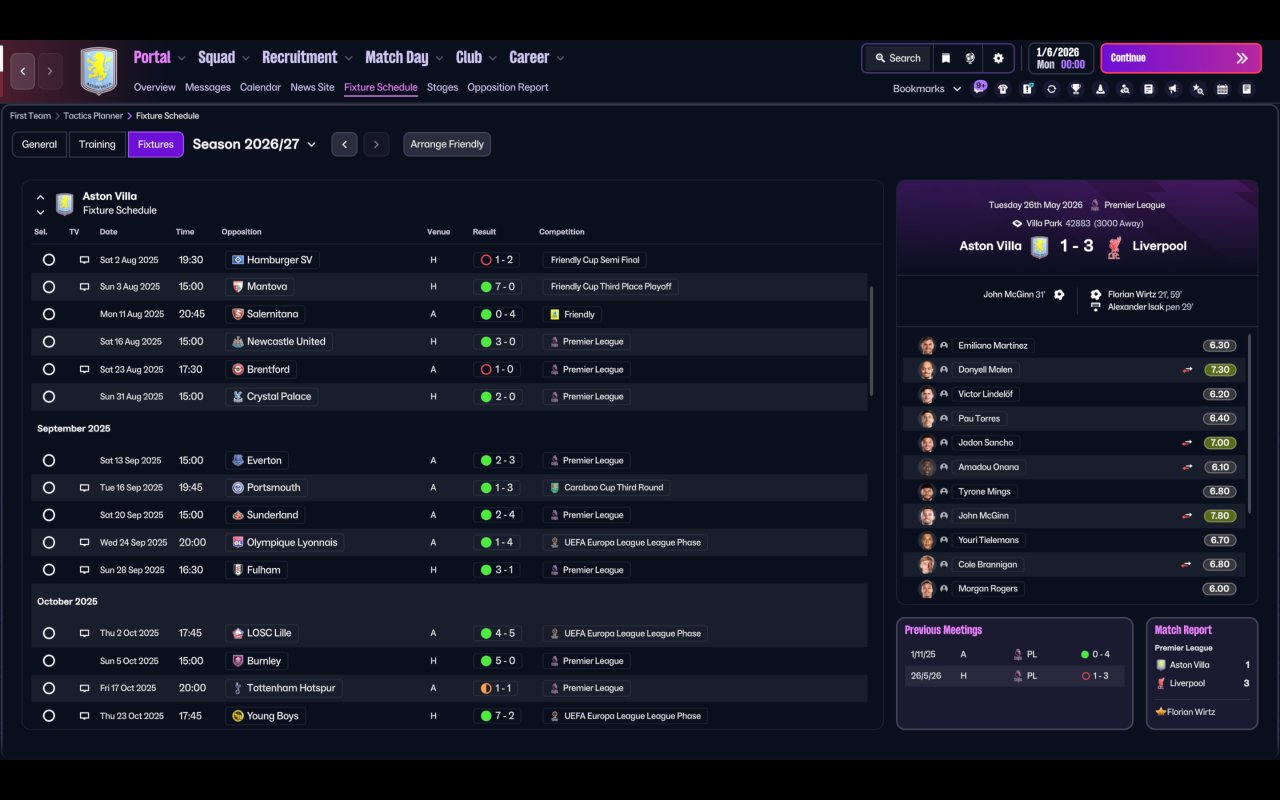Open the 1/11/25 previous meeting row
The image size is (1280, 800).
[1014, 654]
